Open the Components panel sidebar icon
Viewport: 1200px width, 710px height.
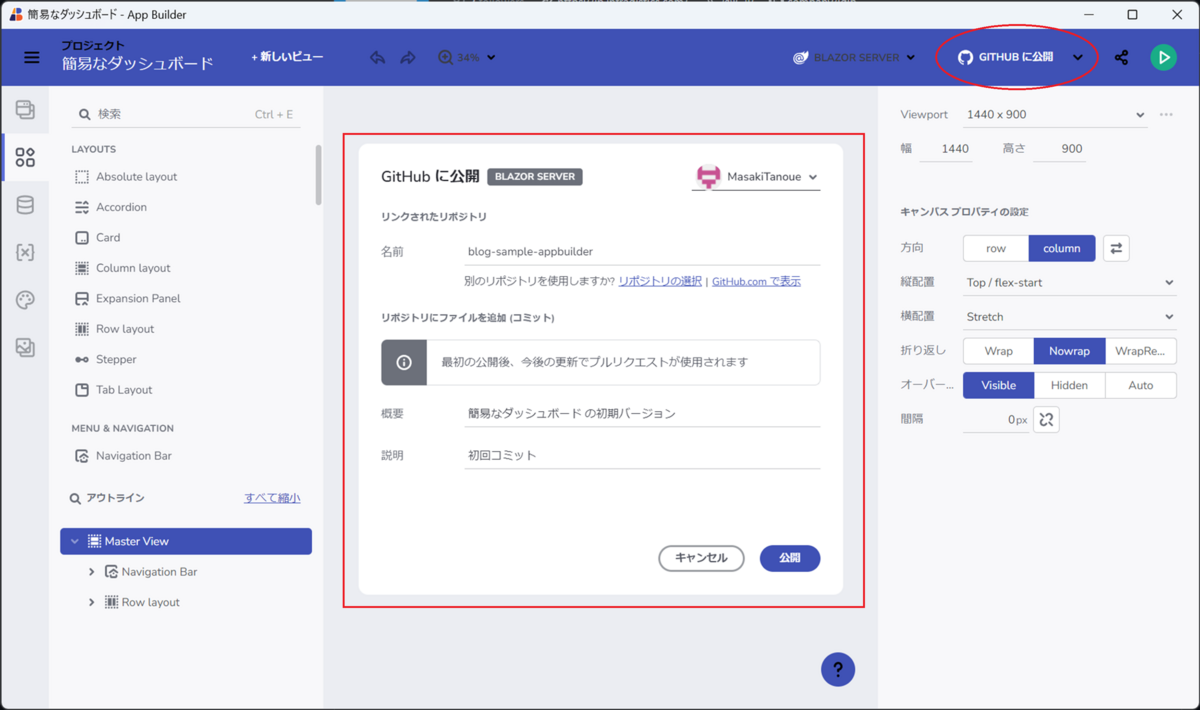[25, 157]
